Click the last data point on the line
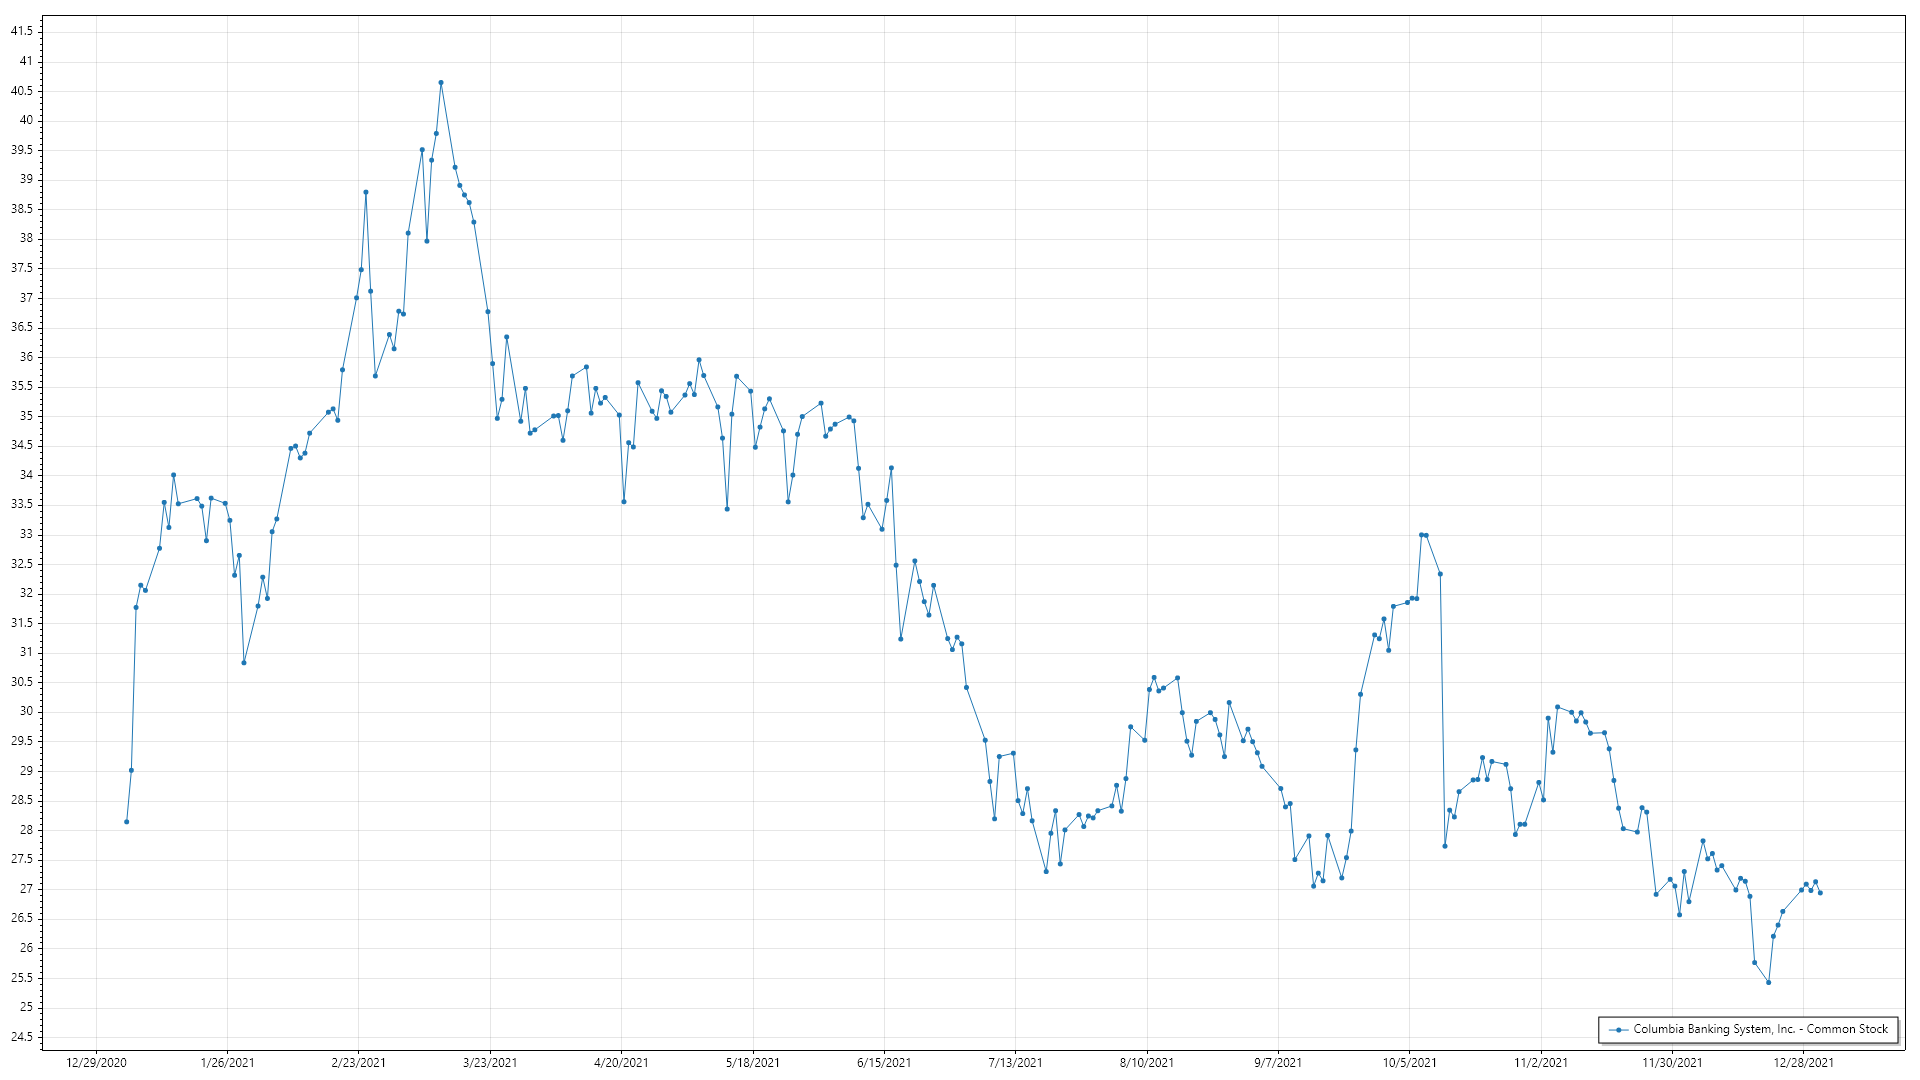Screen dimensions: 1920x1080 [x=1820, y=893]
